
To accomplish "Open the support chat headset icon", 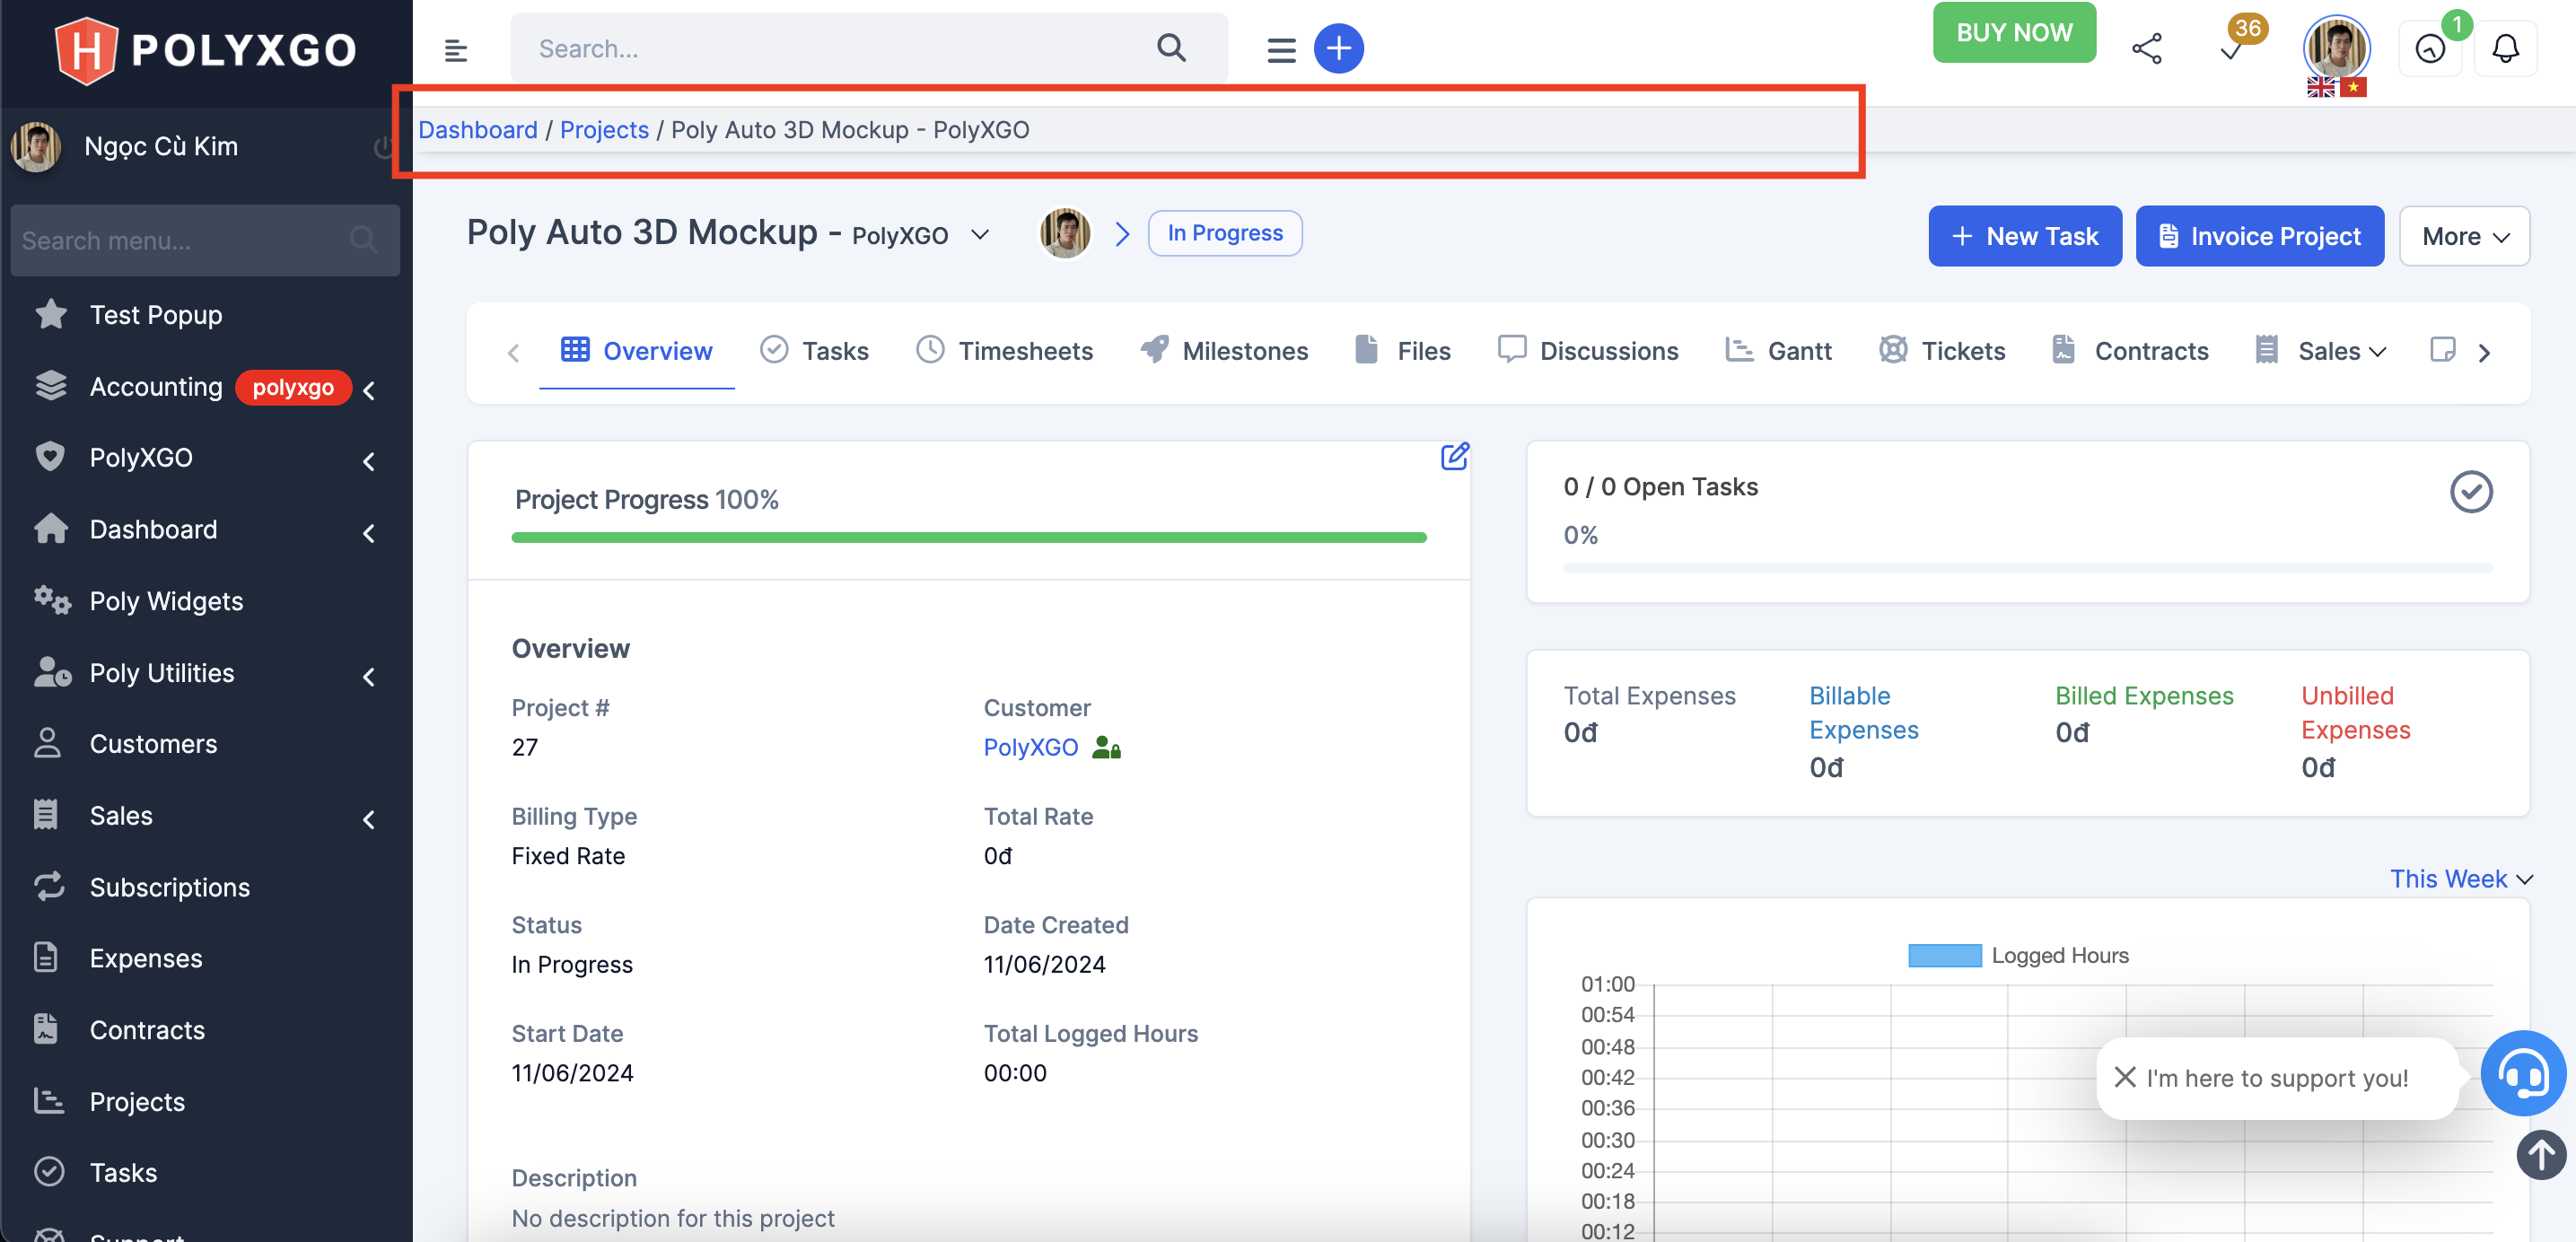I will (2524, 1074).
